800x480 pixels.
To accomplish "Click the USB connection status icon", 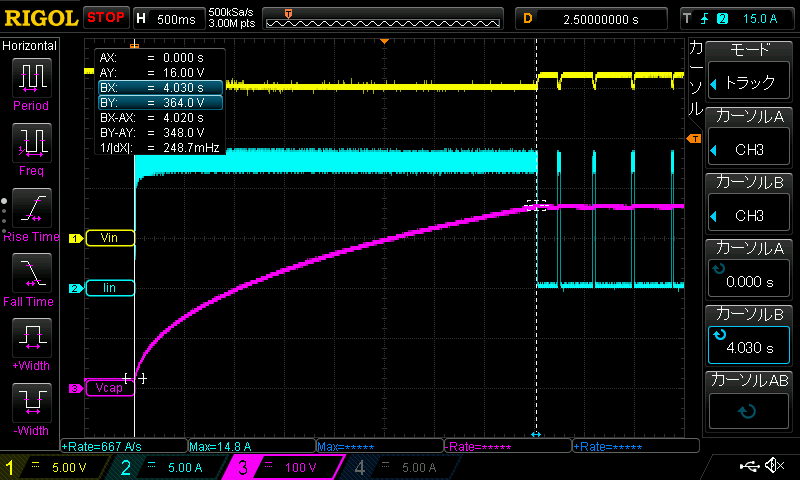I will (749, 465).
